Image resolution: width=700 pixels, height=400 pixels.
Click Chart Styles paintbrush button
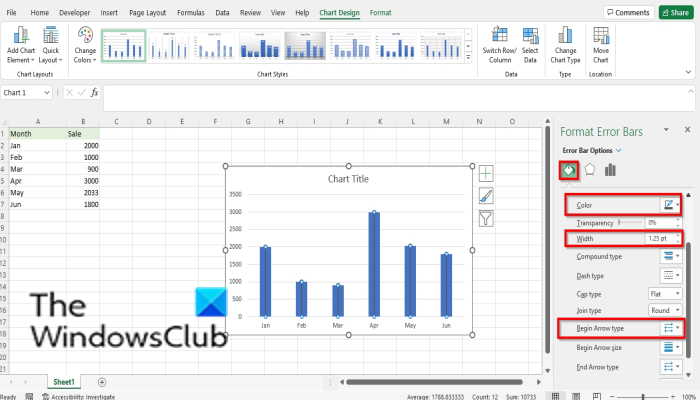(486, 196)
